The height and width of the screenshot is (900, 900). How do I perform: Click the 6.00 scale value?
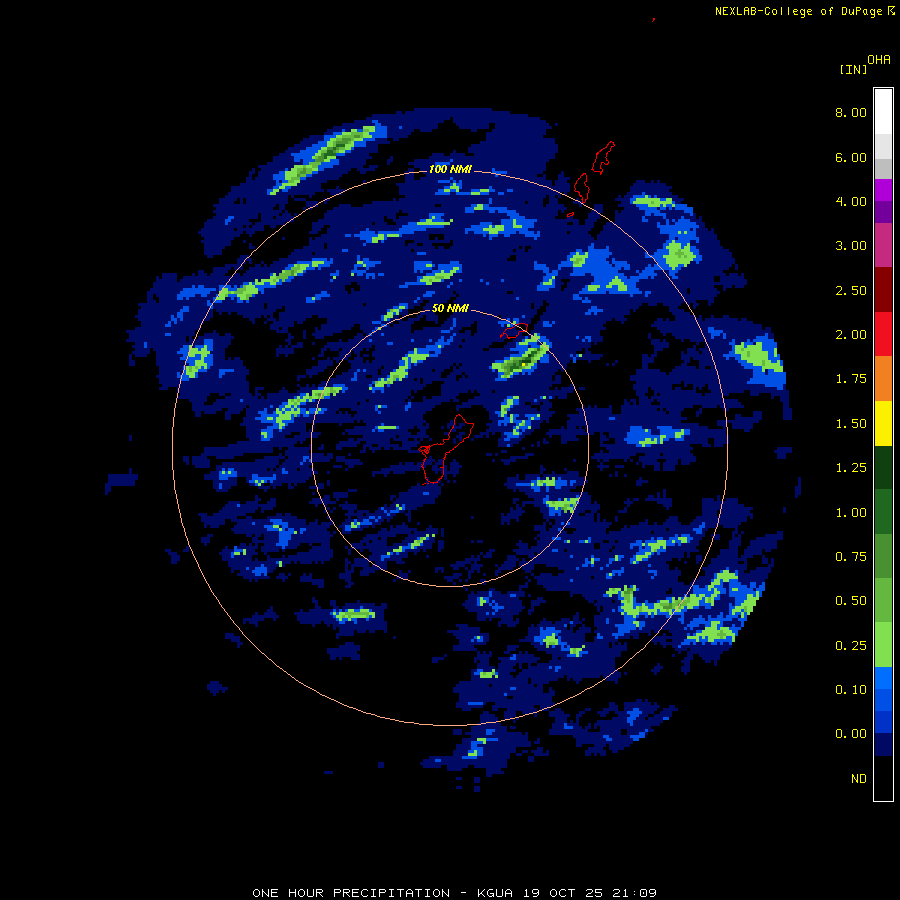click(851, 157)
